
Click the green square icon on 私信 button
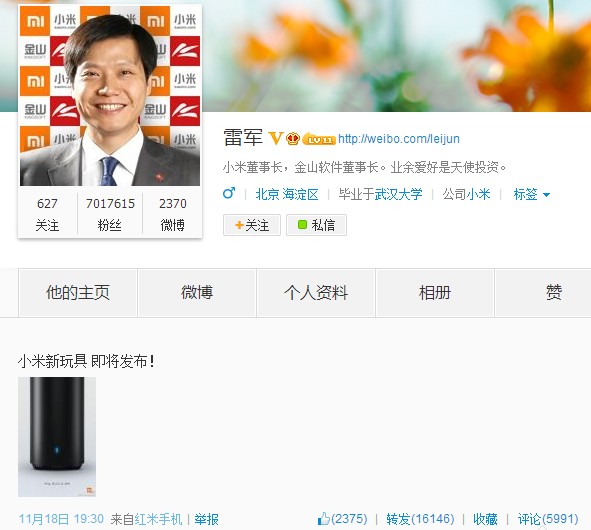pyautogui.click(x=302, y=225)
